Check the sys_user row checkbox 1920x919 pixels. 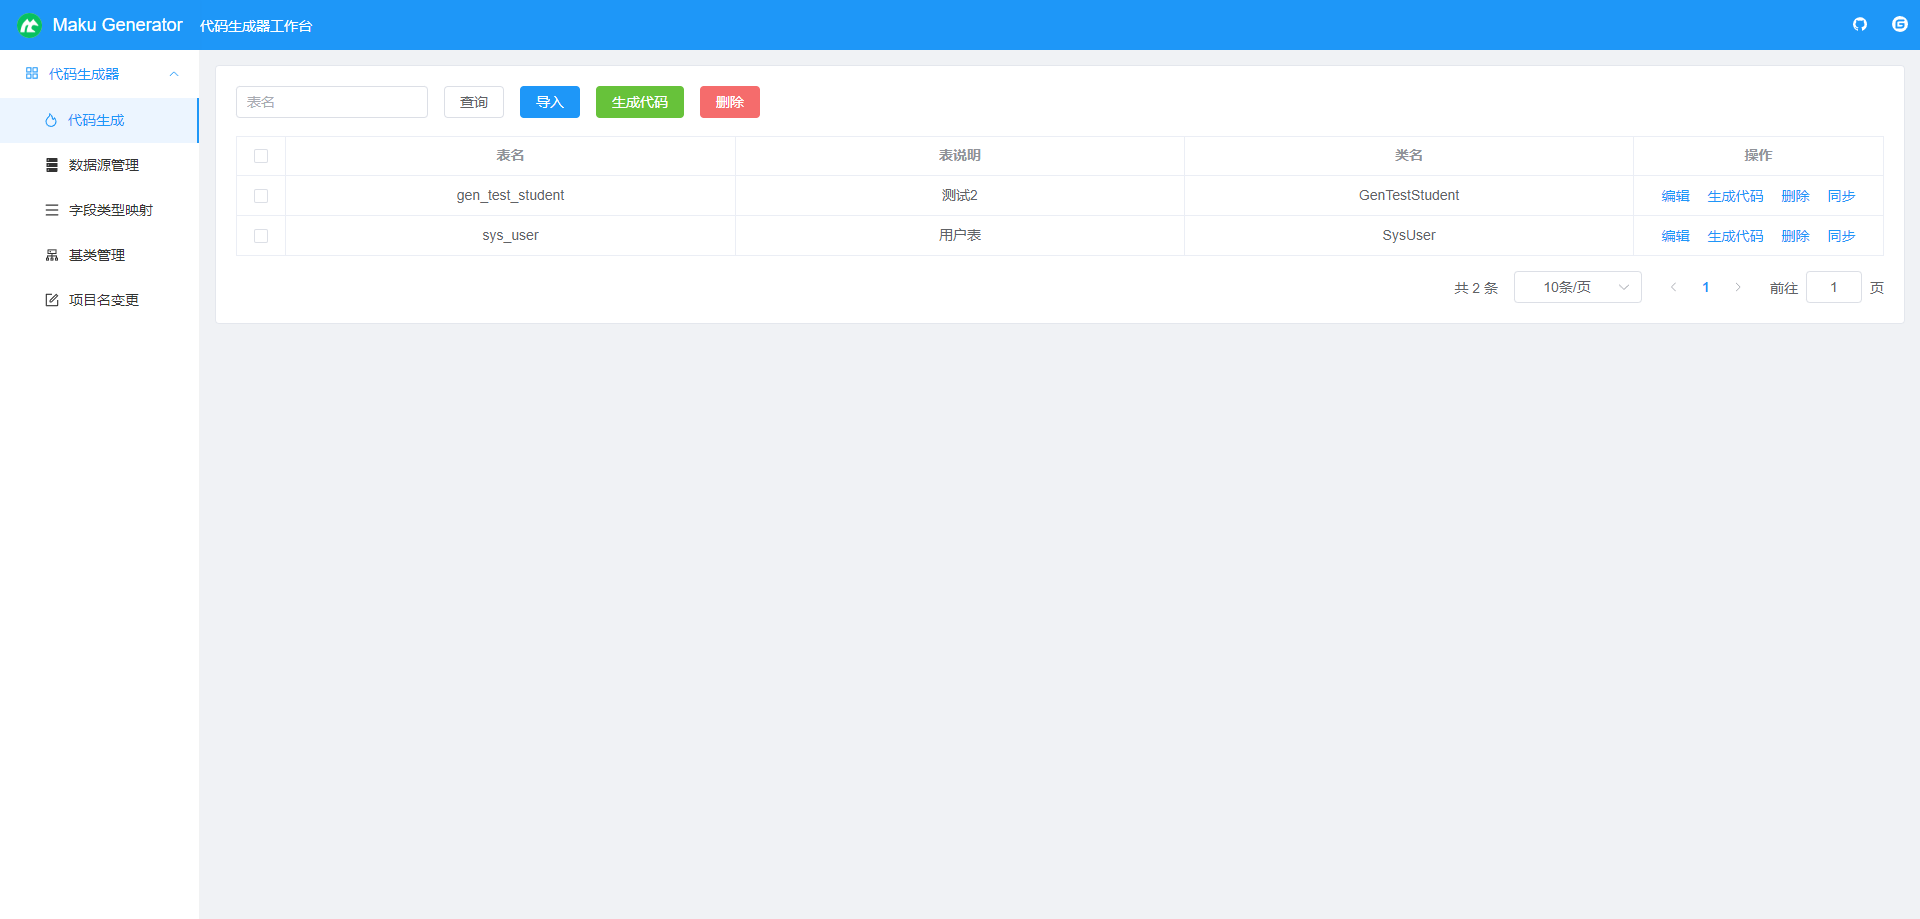[x=261, y=236]
